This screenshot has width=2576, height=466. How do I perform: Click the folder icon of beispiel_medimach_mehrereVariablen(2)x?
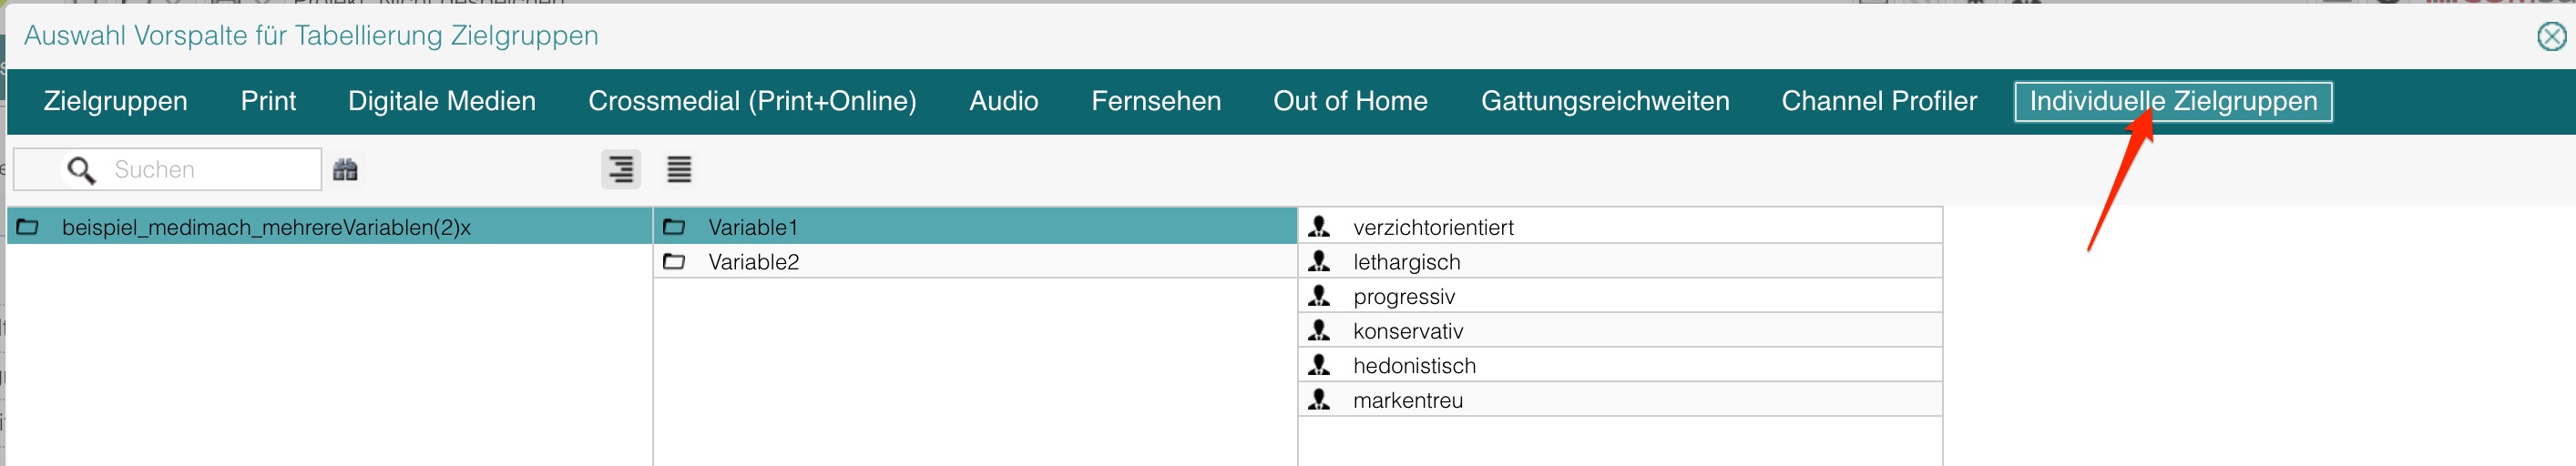click(28, 227)
